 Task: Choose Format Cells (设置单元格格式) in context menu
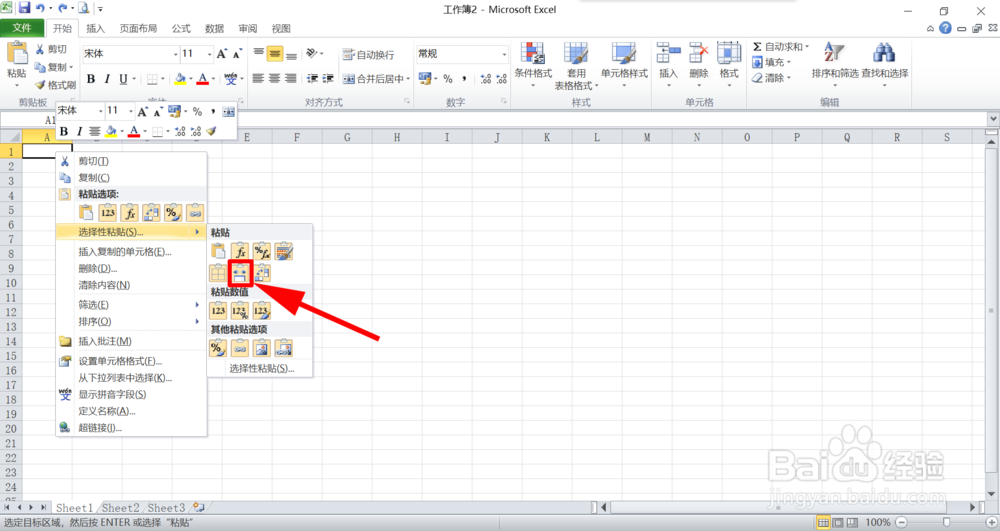[x=131, y=361]
